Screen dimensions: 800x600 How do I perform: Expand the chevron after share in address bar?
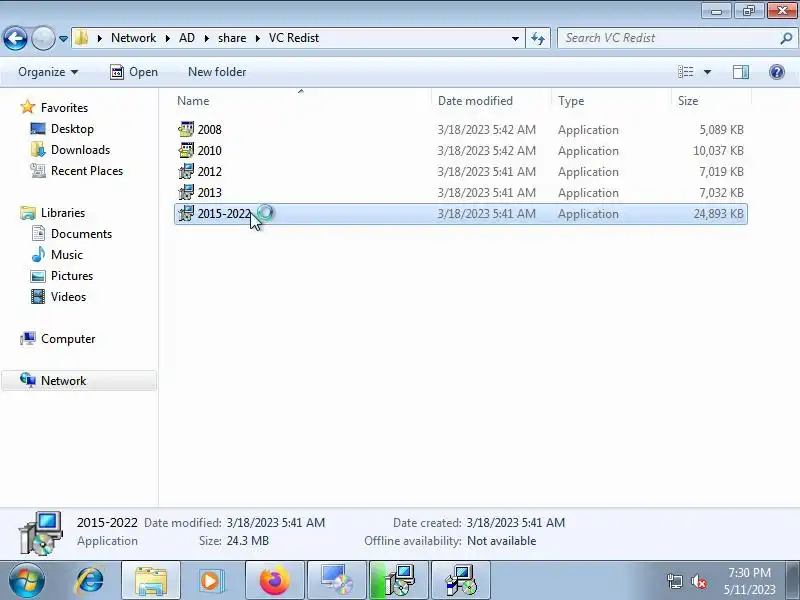point(258,38)
